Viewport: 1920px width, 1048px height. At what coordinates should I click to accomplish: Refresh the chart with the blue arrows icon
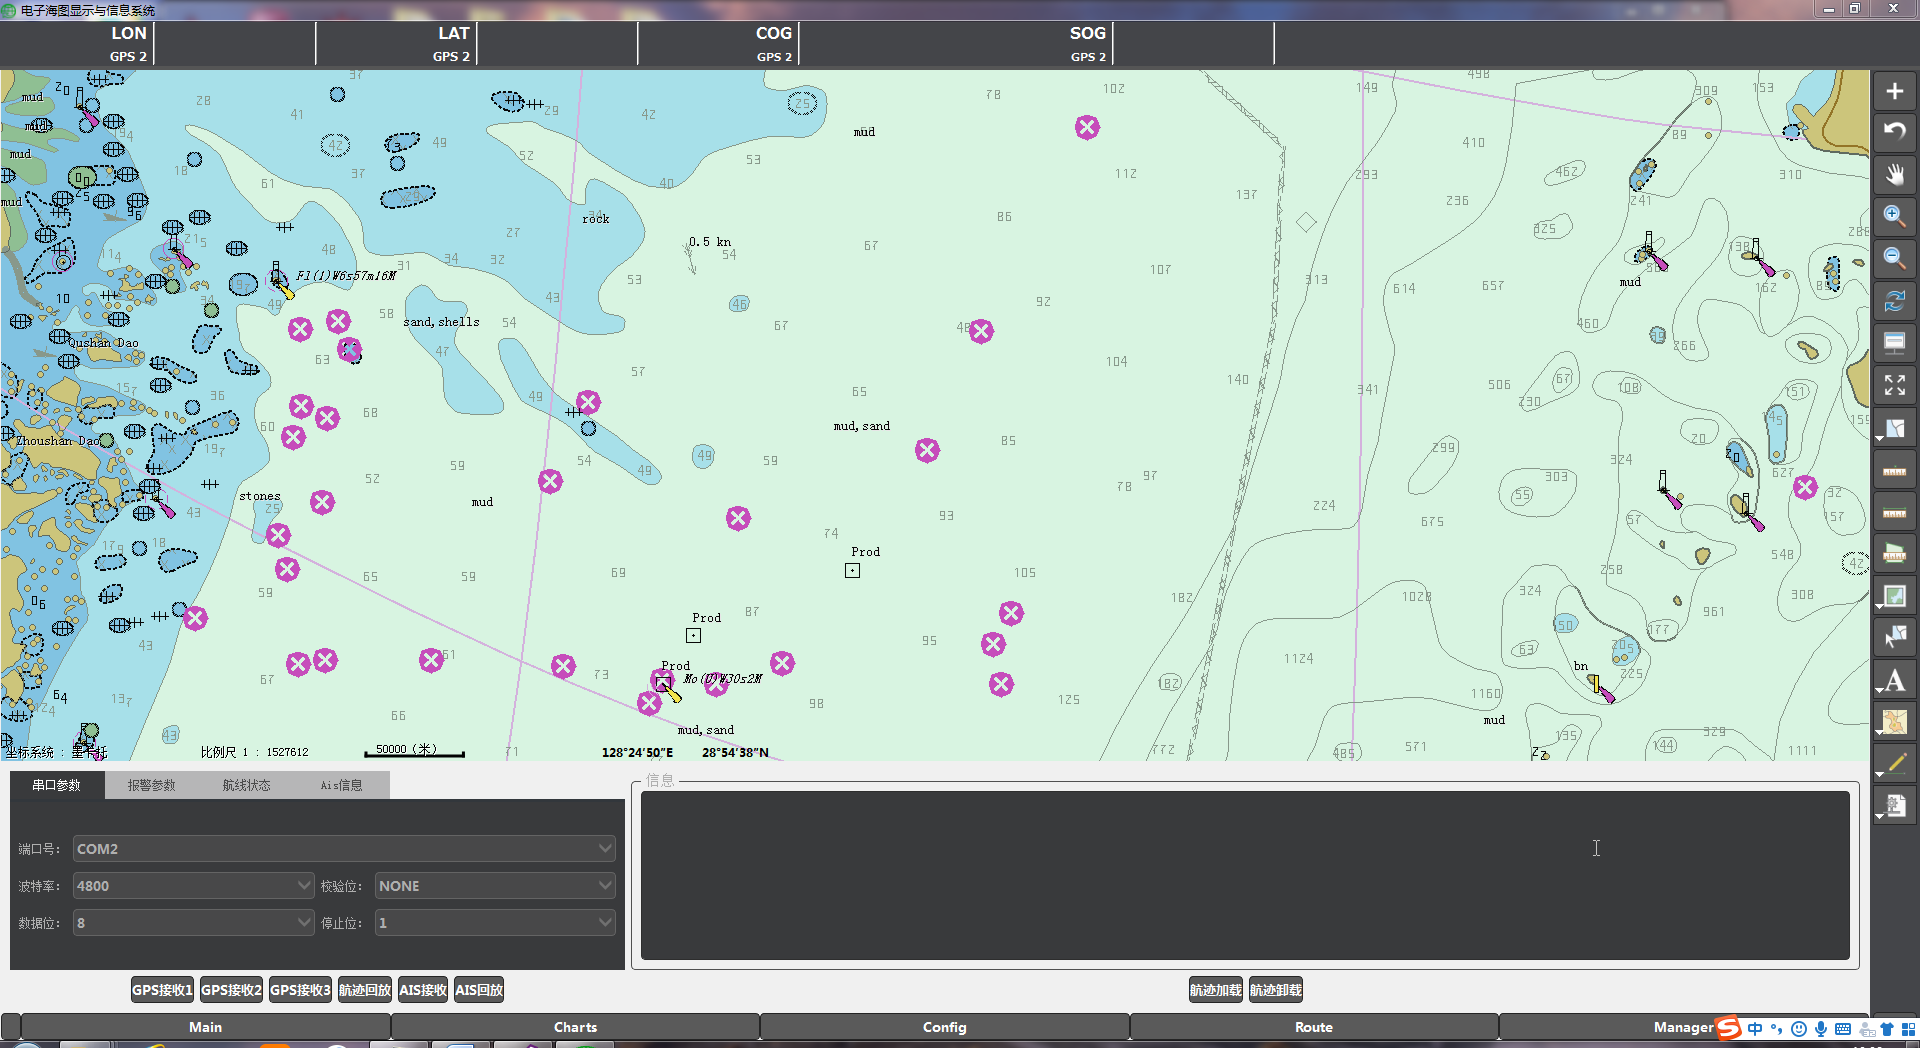click(1894, 300)
